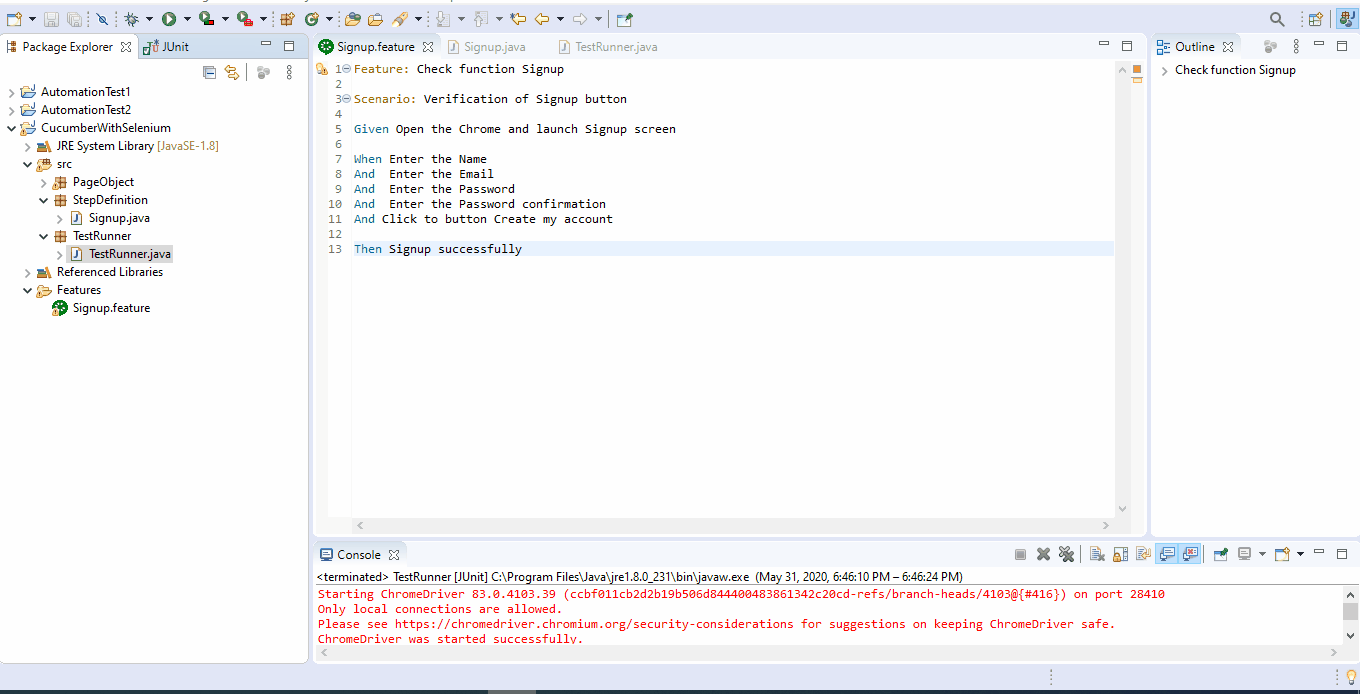Viewport: 1360px width, 694px height.
Task: Click the Save icon in main toolbar
Action: 51,19
